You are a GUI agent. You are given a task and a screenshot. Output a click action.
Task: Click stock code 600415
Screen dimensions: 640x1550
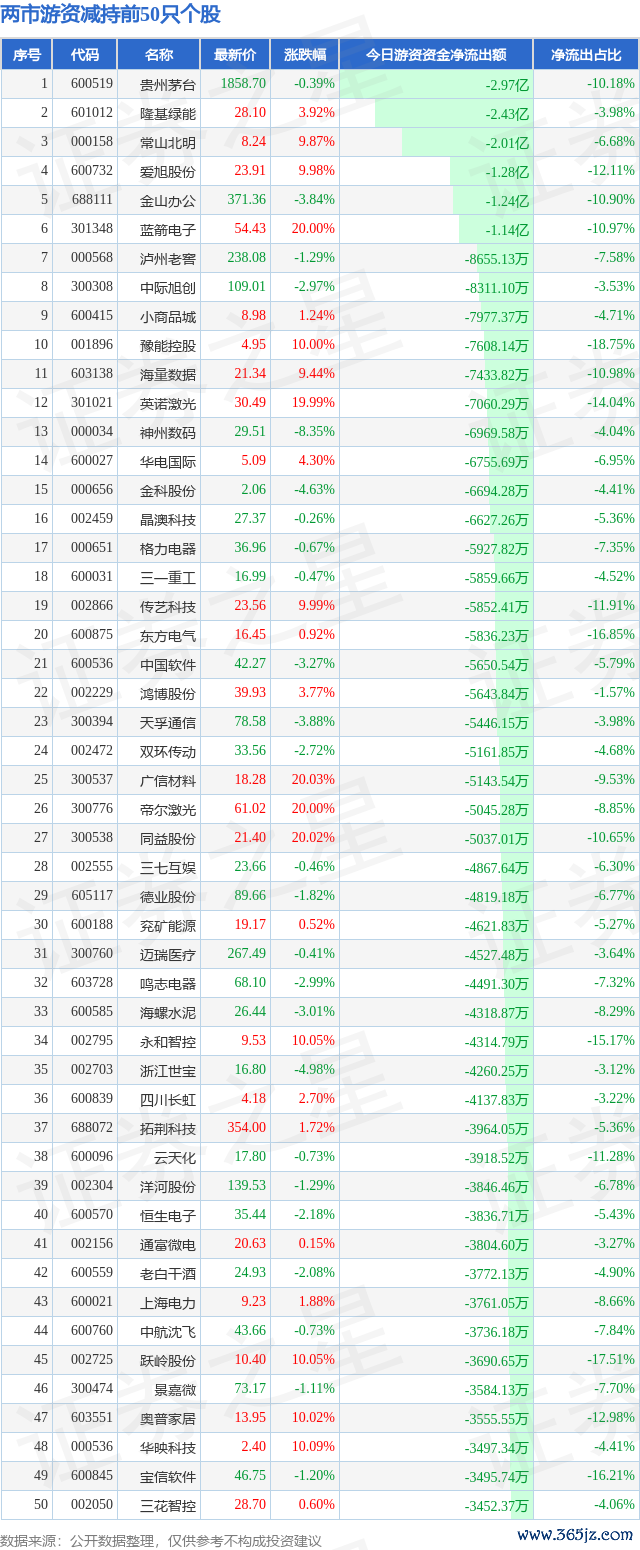tap(92, 316)
